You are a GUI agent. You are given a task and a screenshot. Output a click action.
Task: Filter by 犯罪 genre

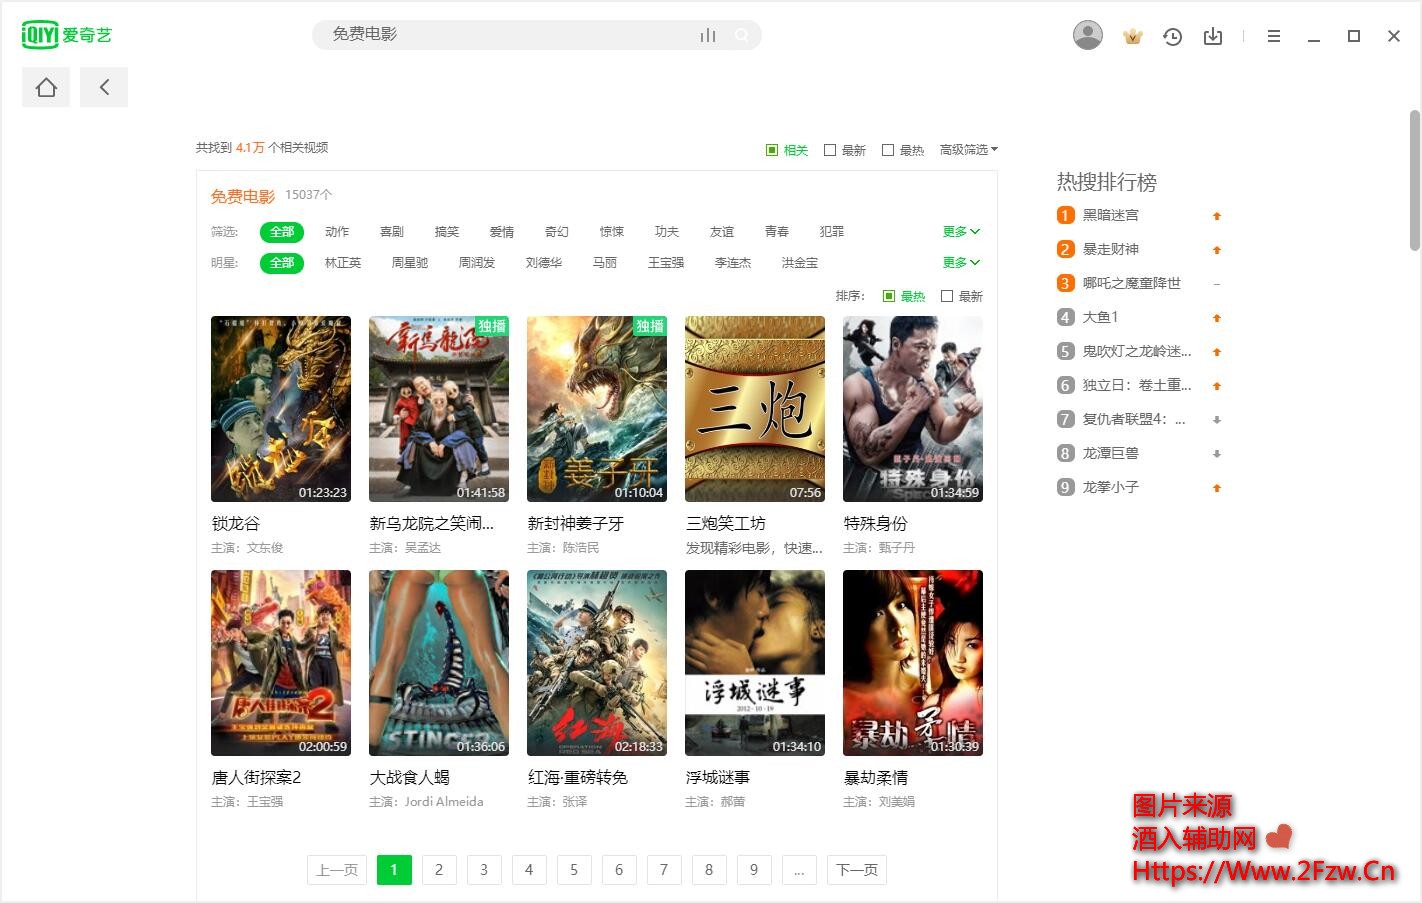pyautogui.click(x=832, y=231)
